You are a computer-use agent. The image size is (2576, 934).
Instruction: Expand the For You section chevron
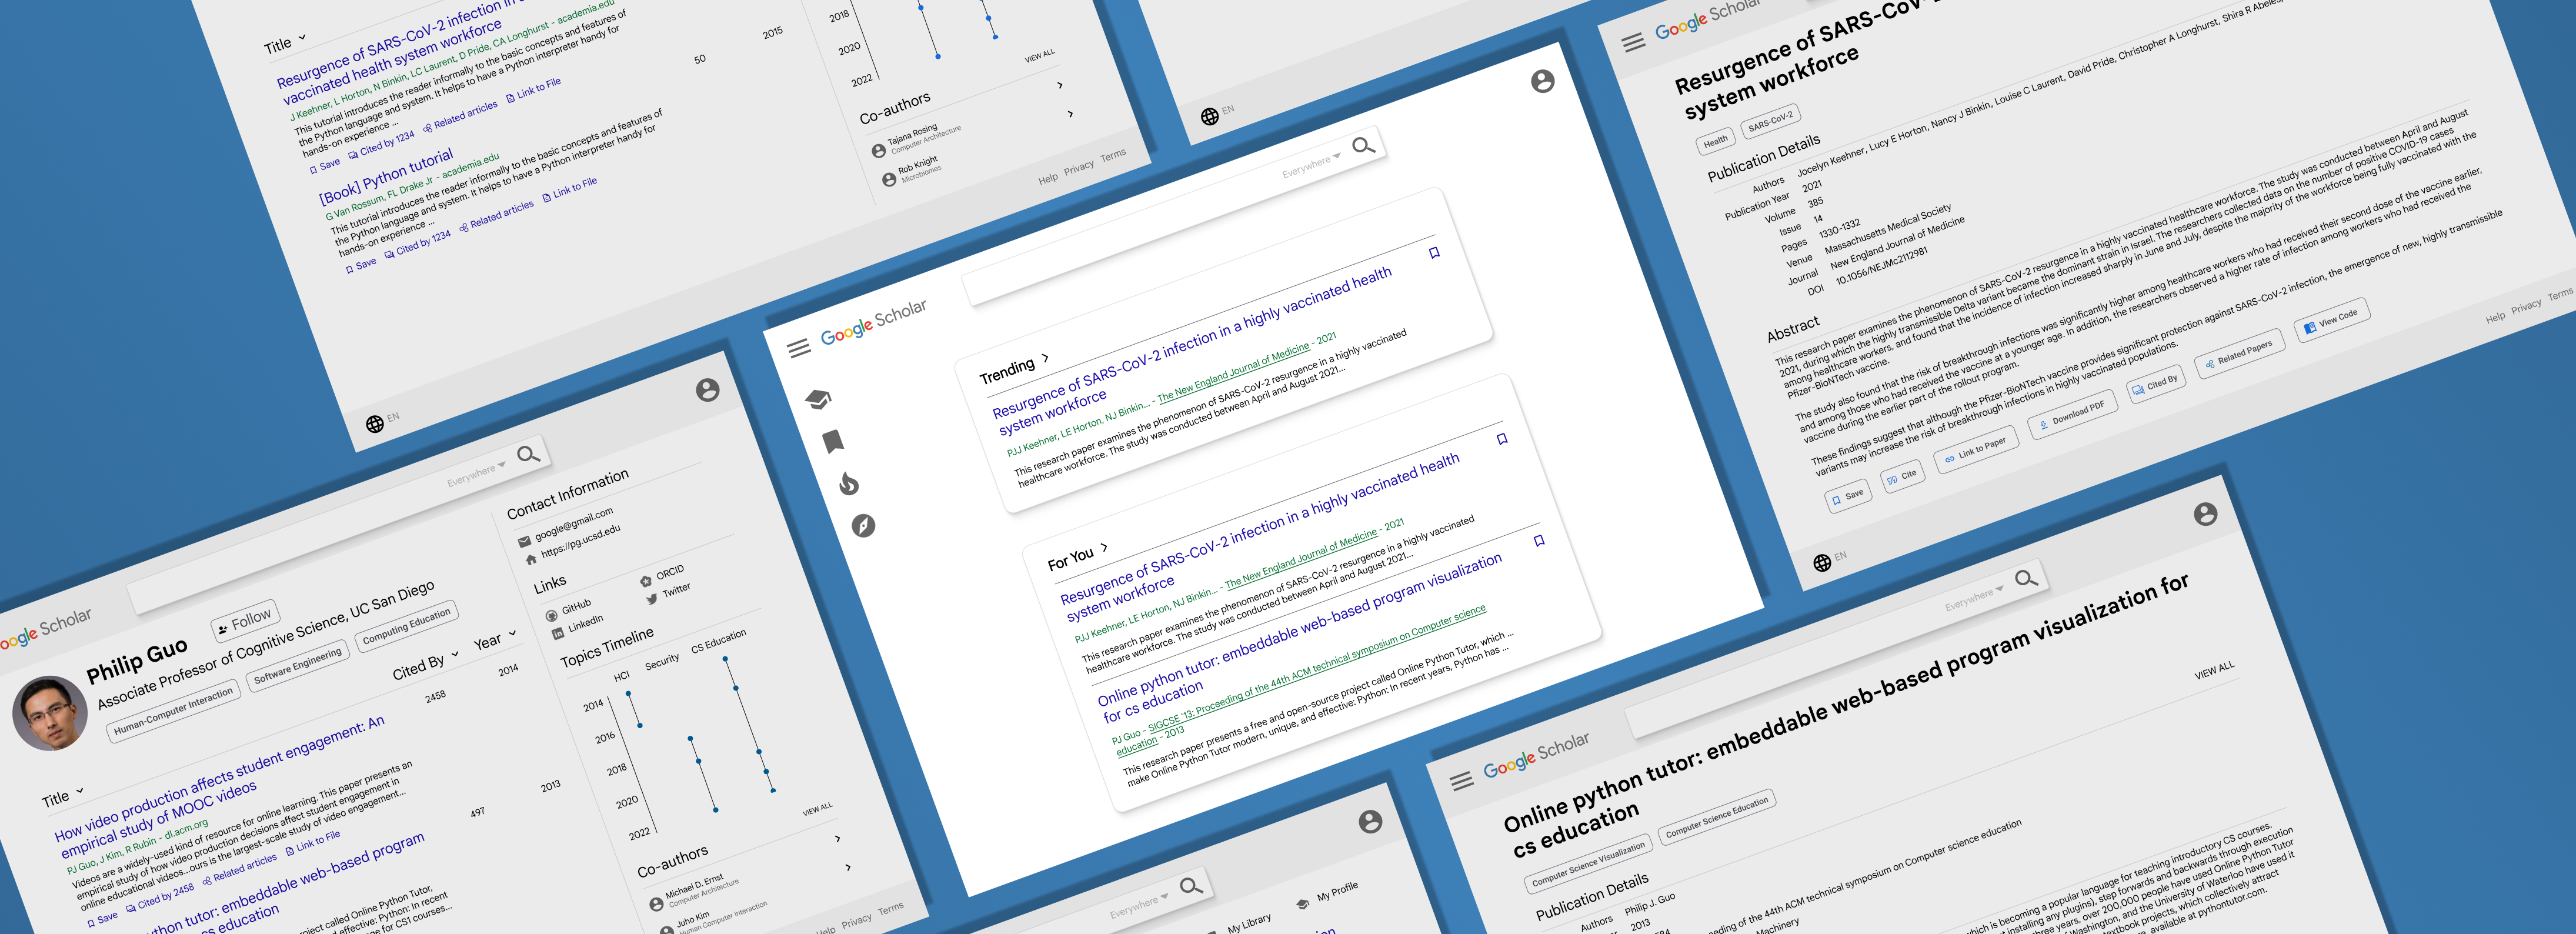pos(1104,548)
